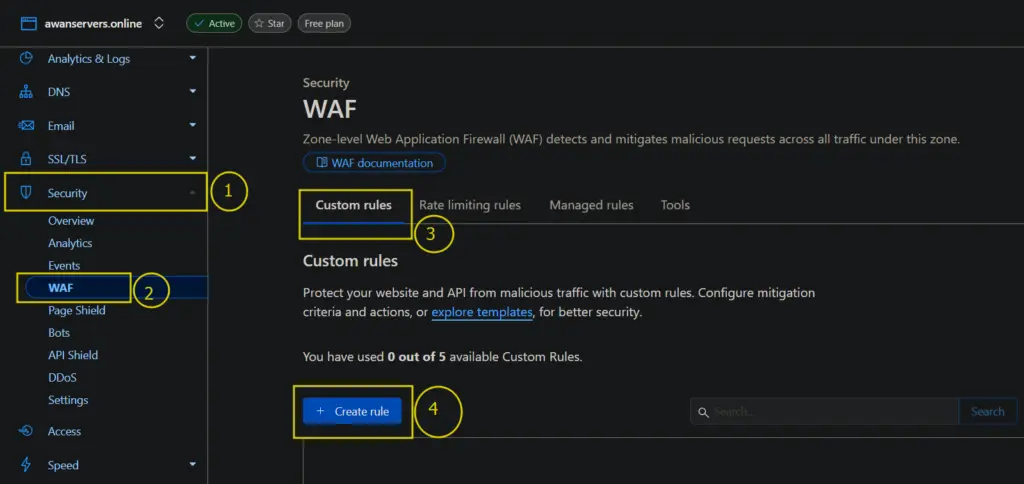Click the website icon beside awanservers.online
This screenshot has height=484, width=1024.
click(28, 24)
